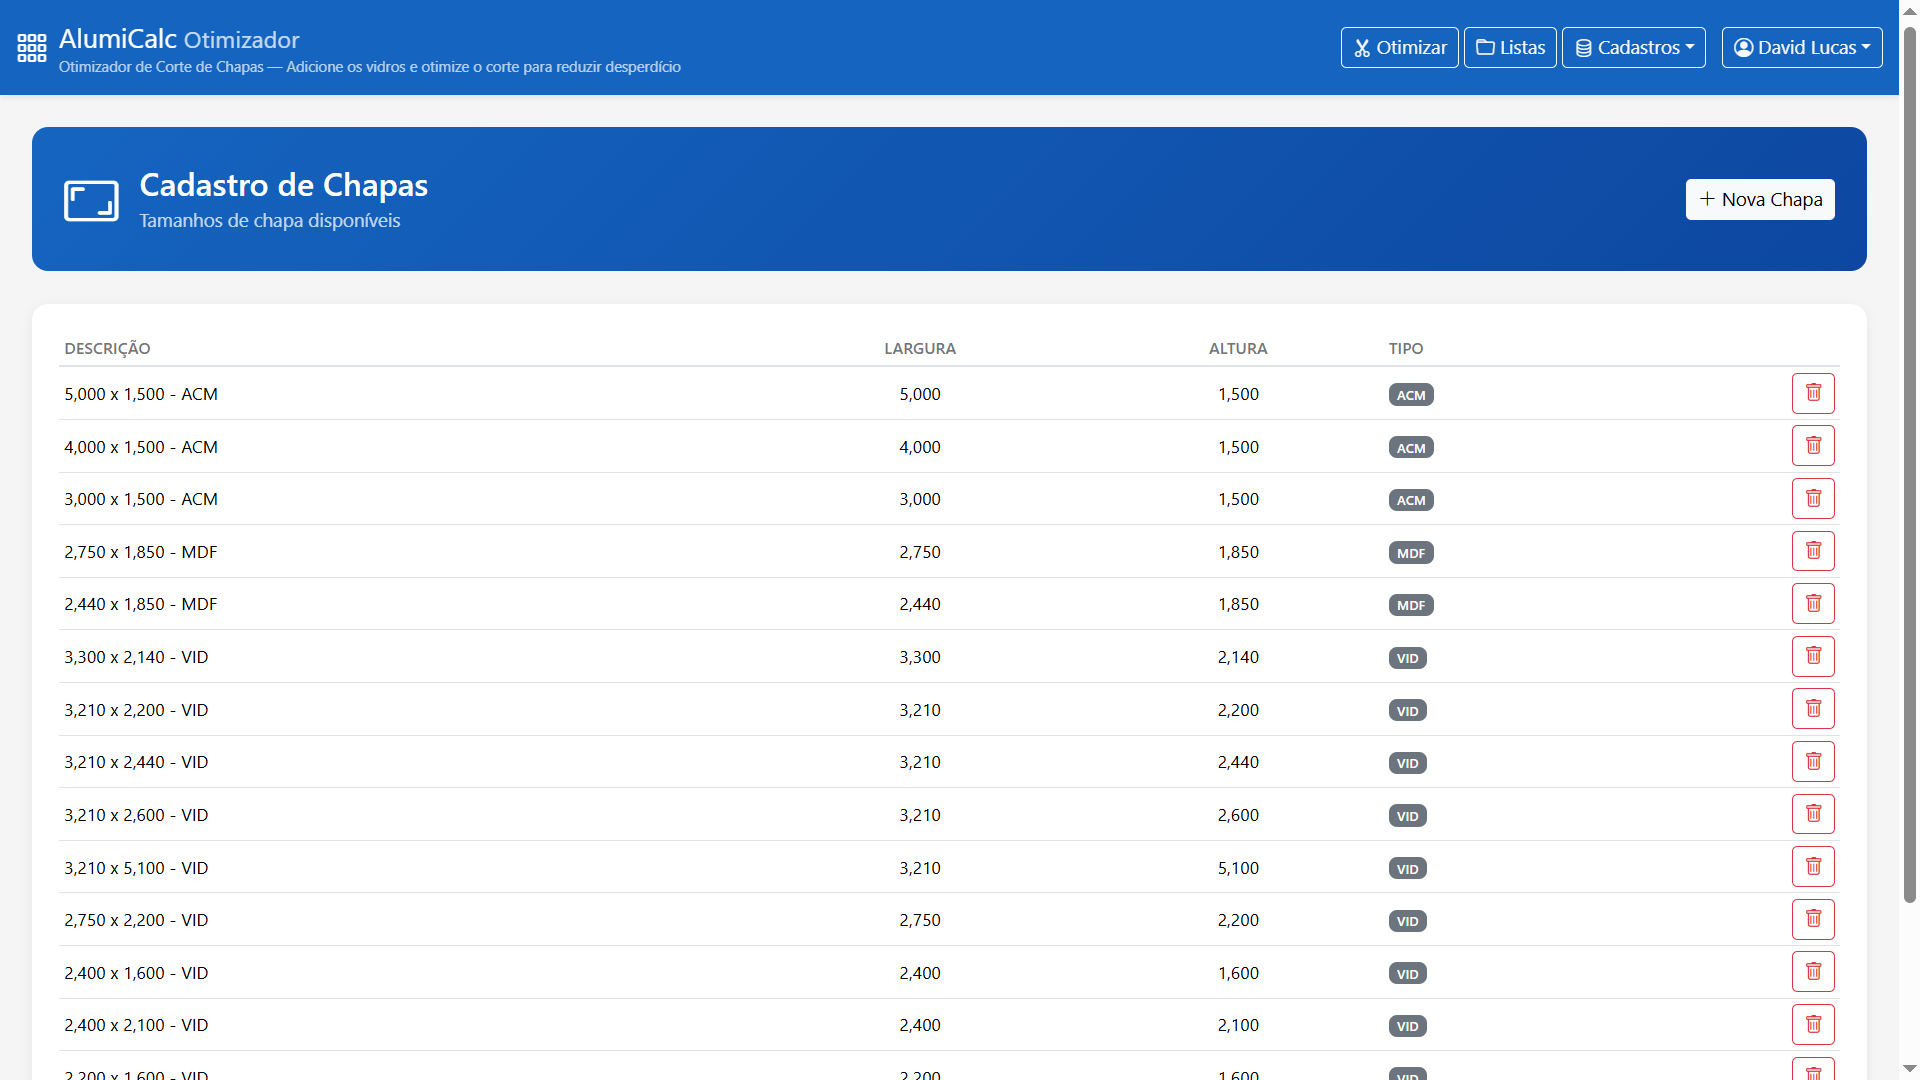Click height value 2,100

(x=1238, y=1025)
